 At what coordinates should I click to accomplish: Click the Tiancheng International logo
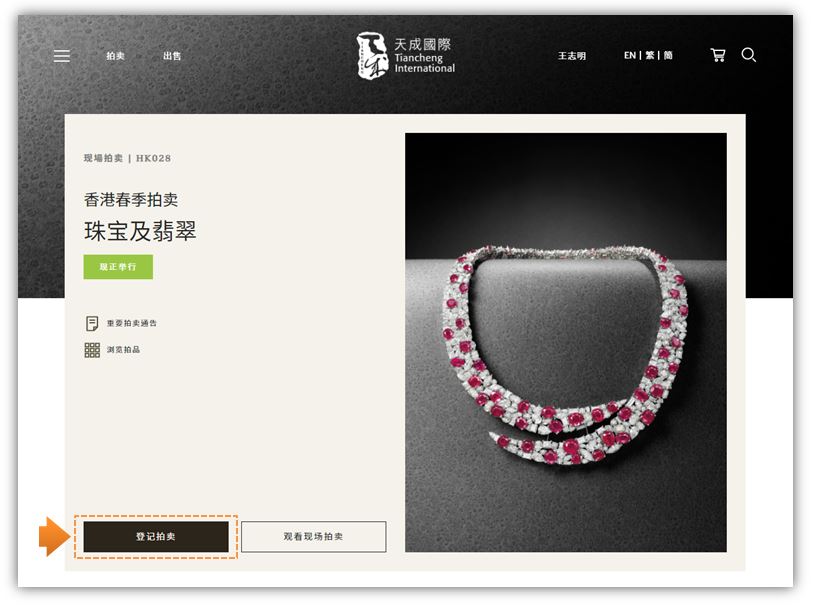405,55
